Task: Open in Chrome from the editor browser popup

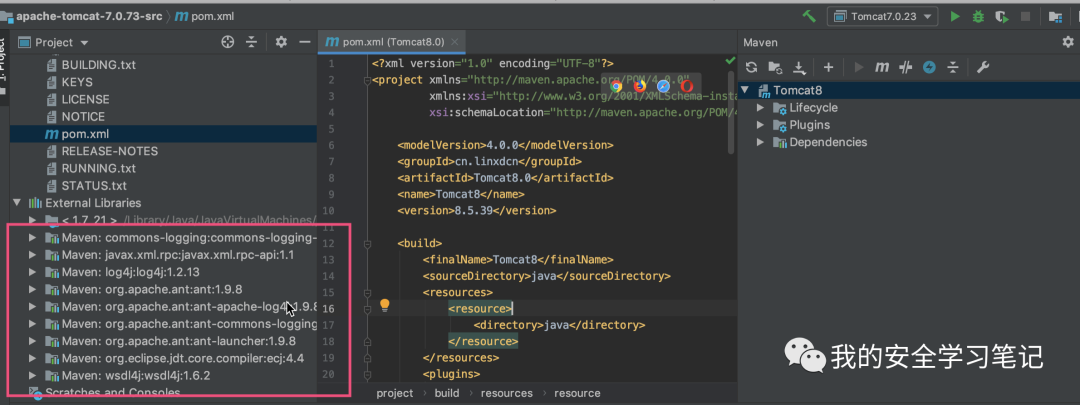Action: point(616,86)
